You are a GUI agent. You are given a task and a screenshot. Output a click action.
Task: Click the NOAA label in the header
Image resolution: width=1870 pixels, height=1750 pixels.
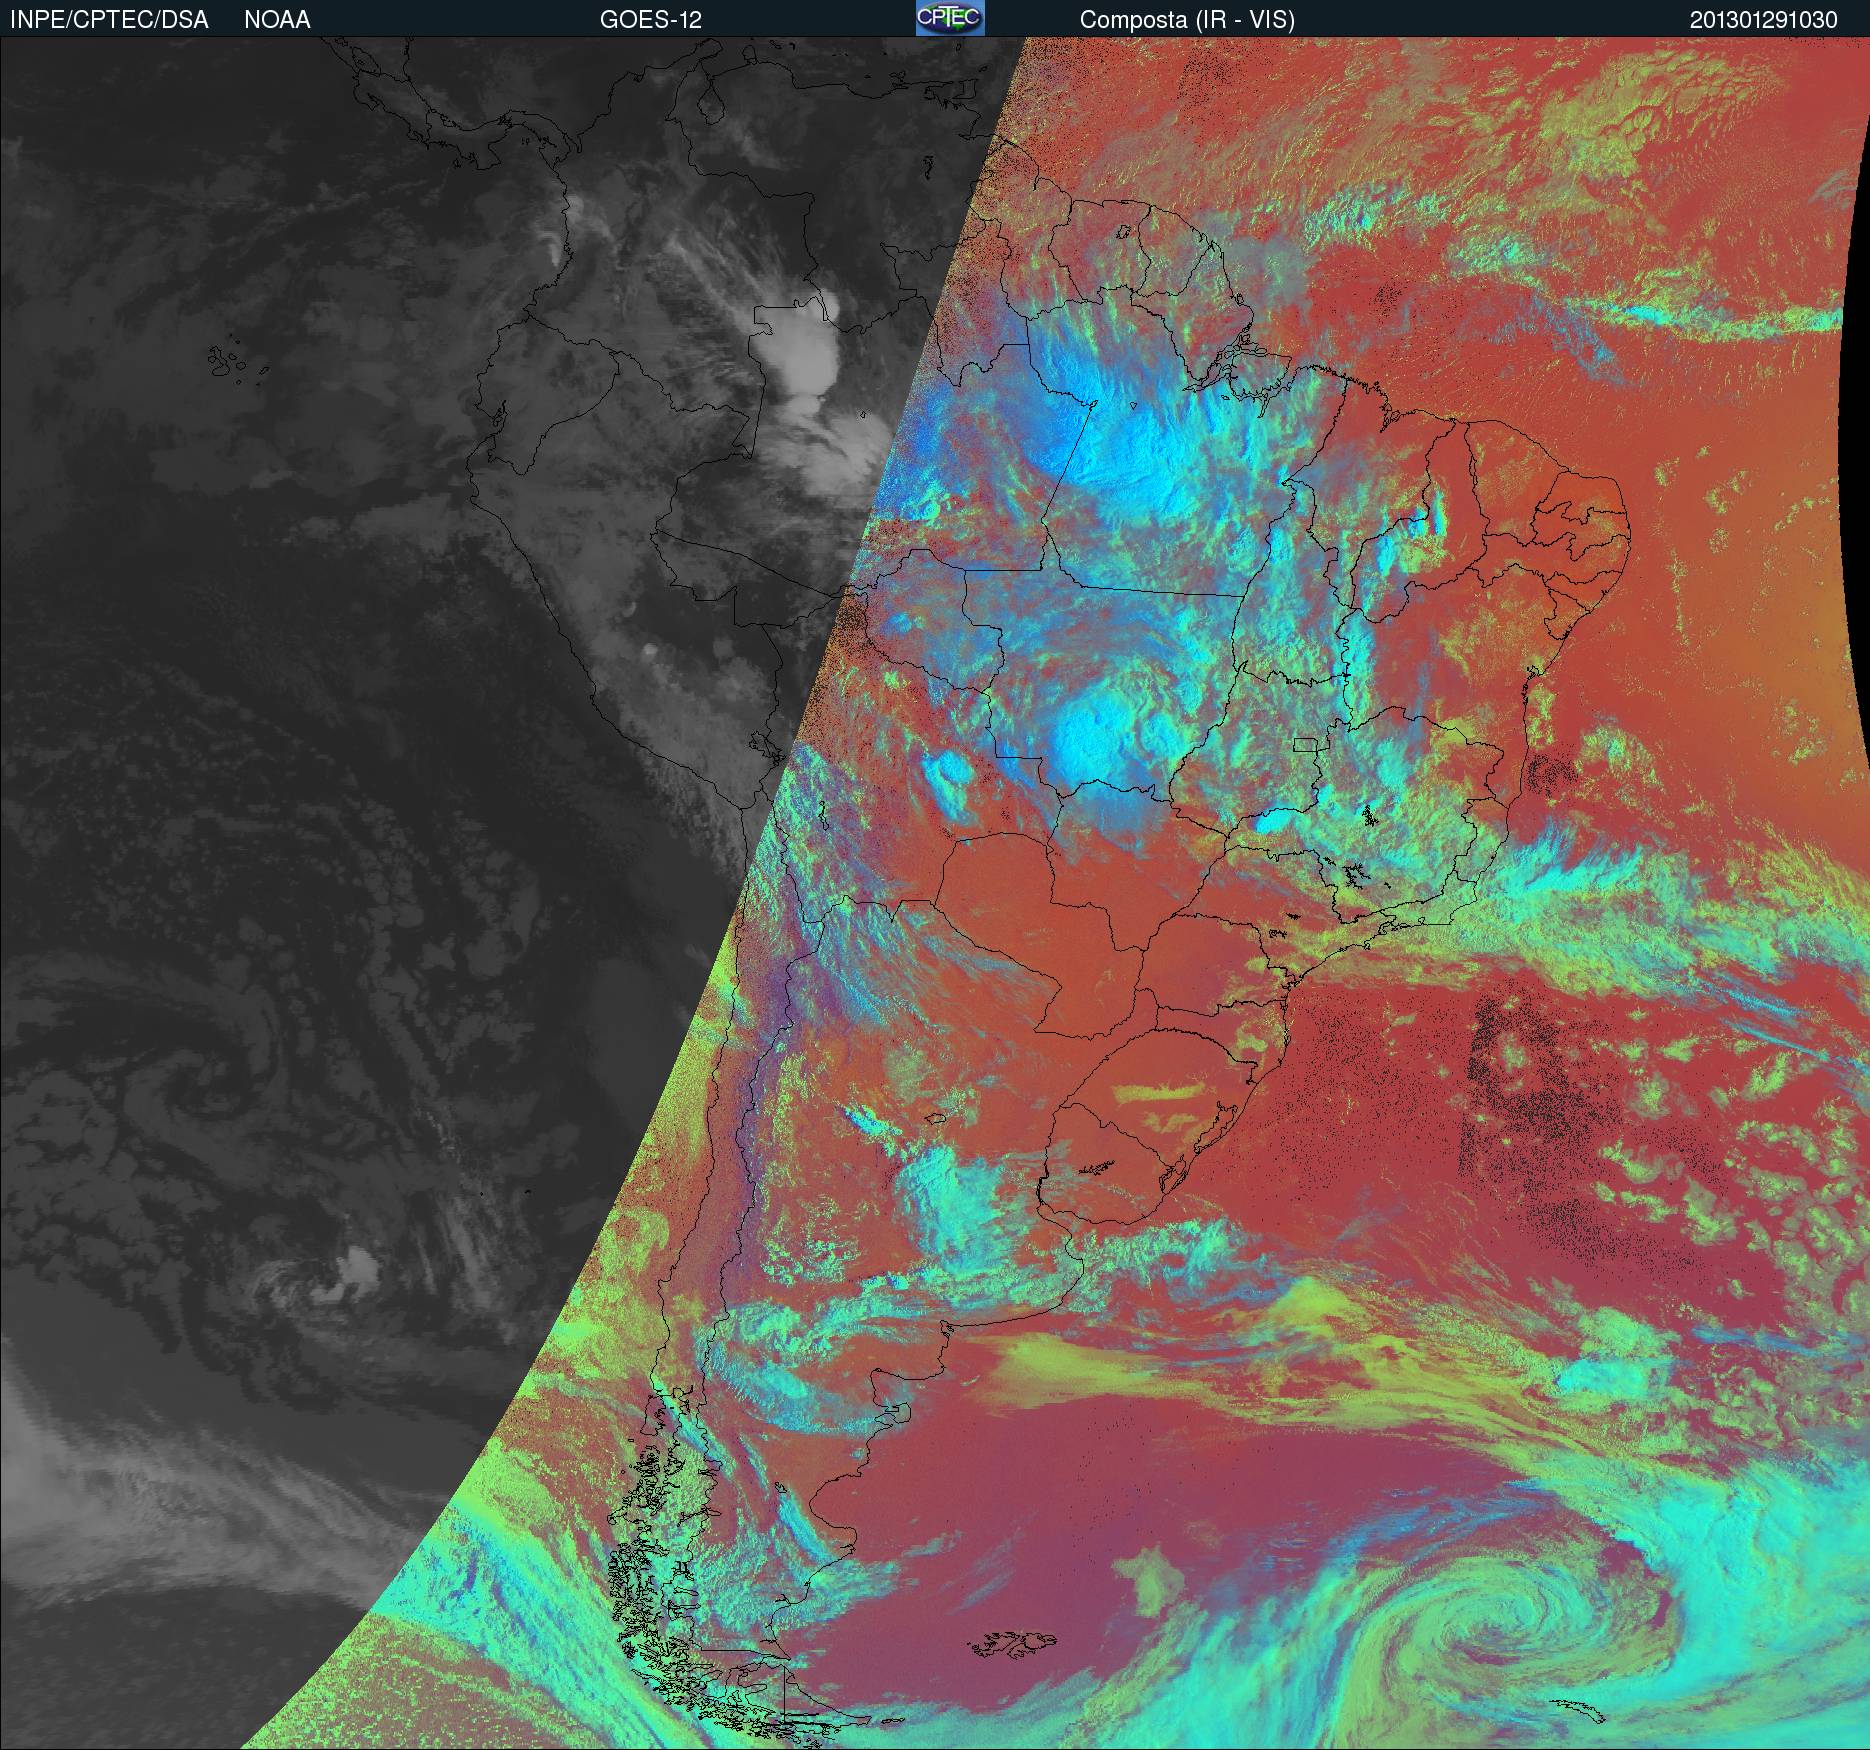[x=277, y=20]
